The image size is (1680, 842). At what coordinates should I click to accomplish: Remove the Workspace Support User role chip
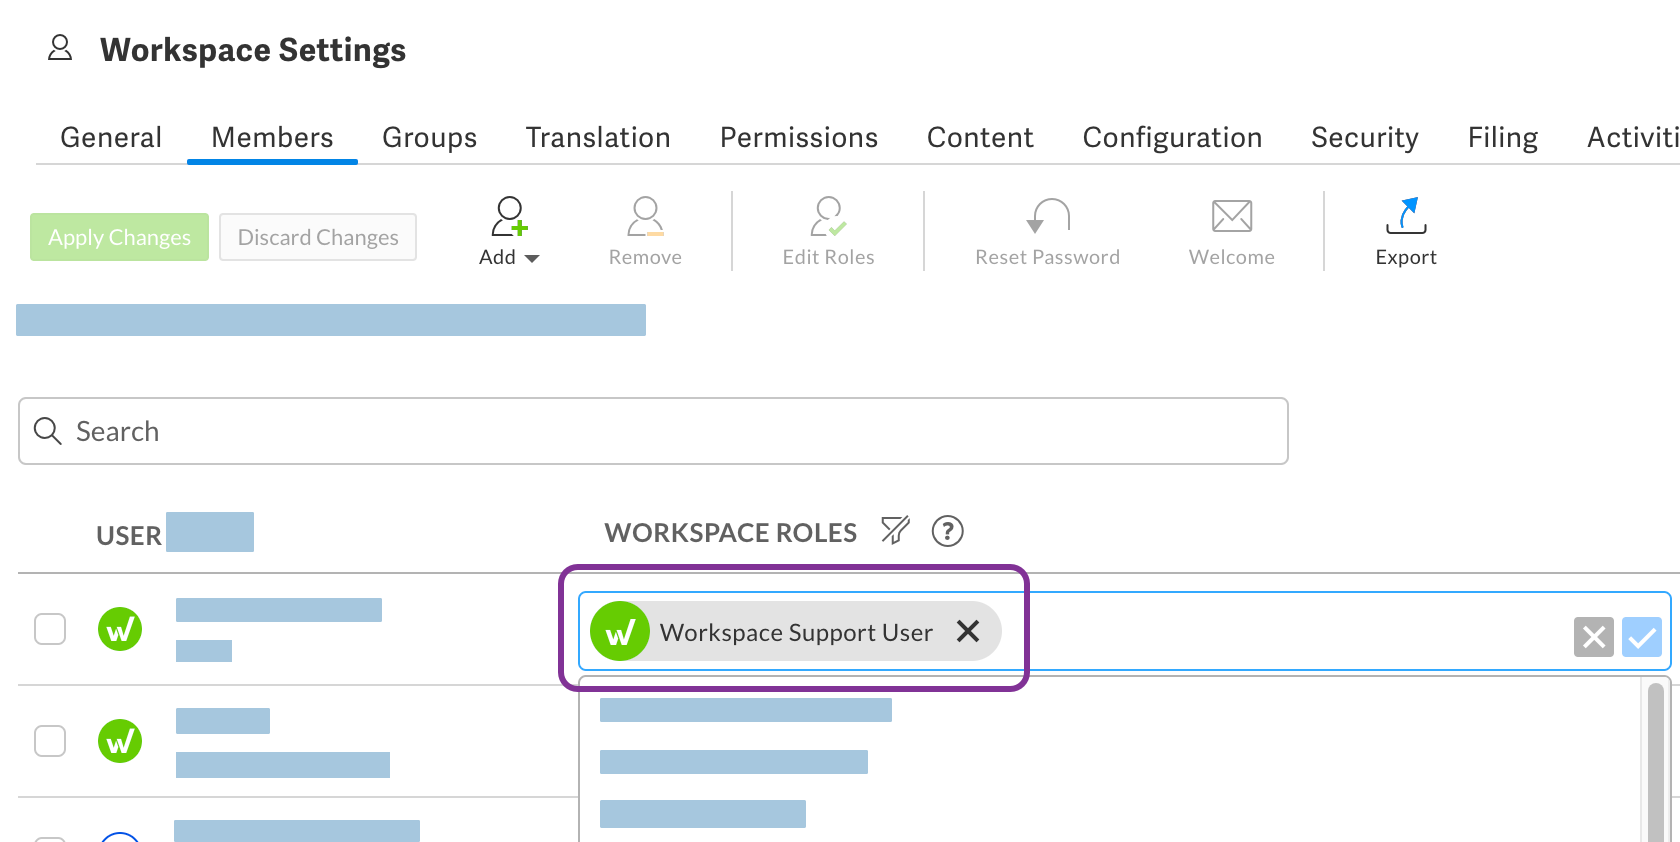click(x=968, y=631)
